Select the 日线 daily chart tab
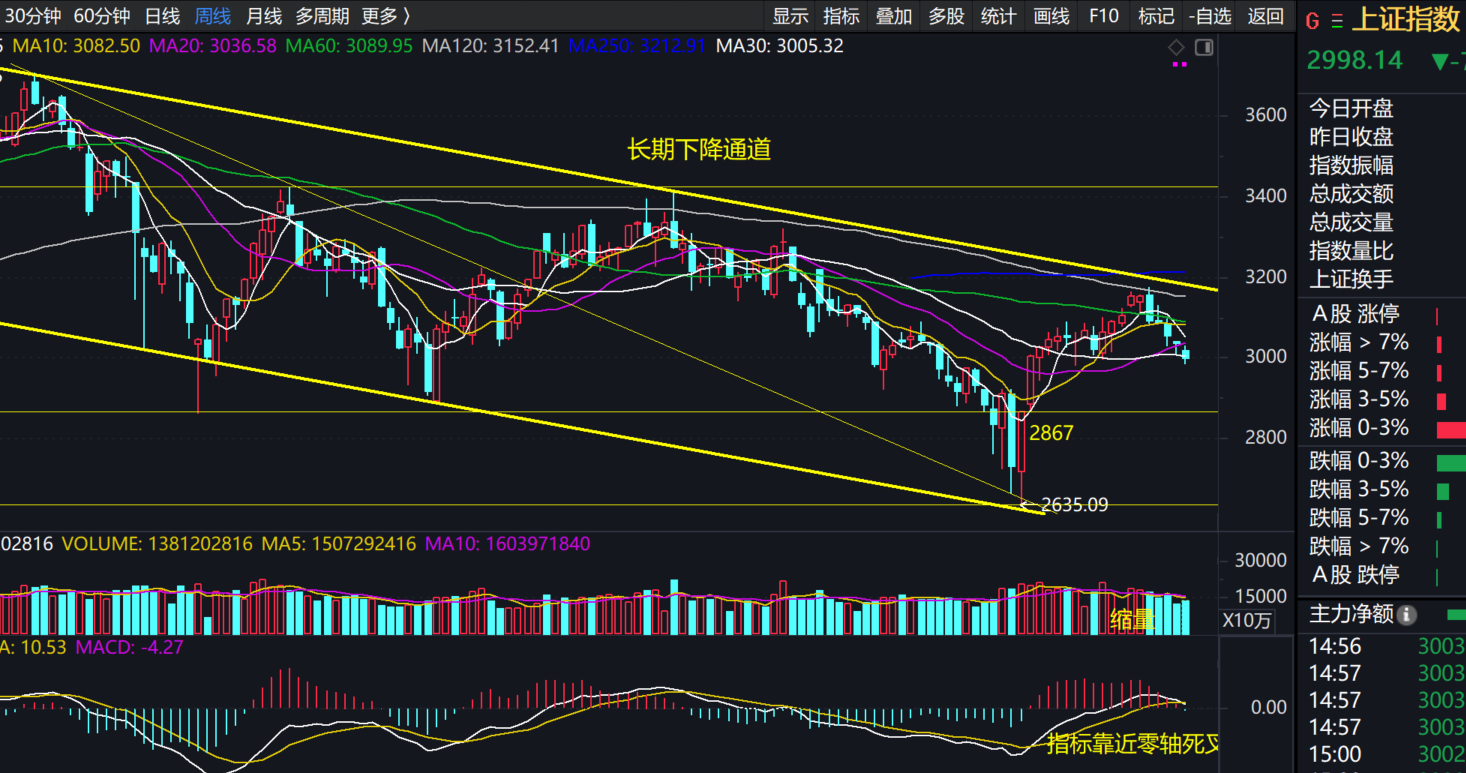The image size is (1466, 773). [x=162, y=16]
